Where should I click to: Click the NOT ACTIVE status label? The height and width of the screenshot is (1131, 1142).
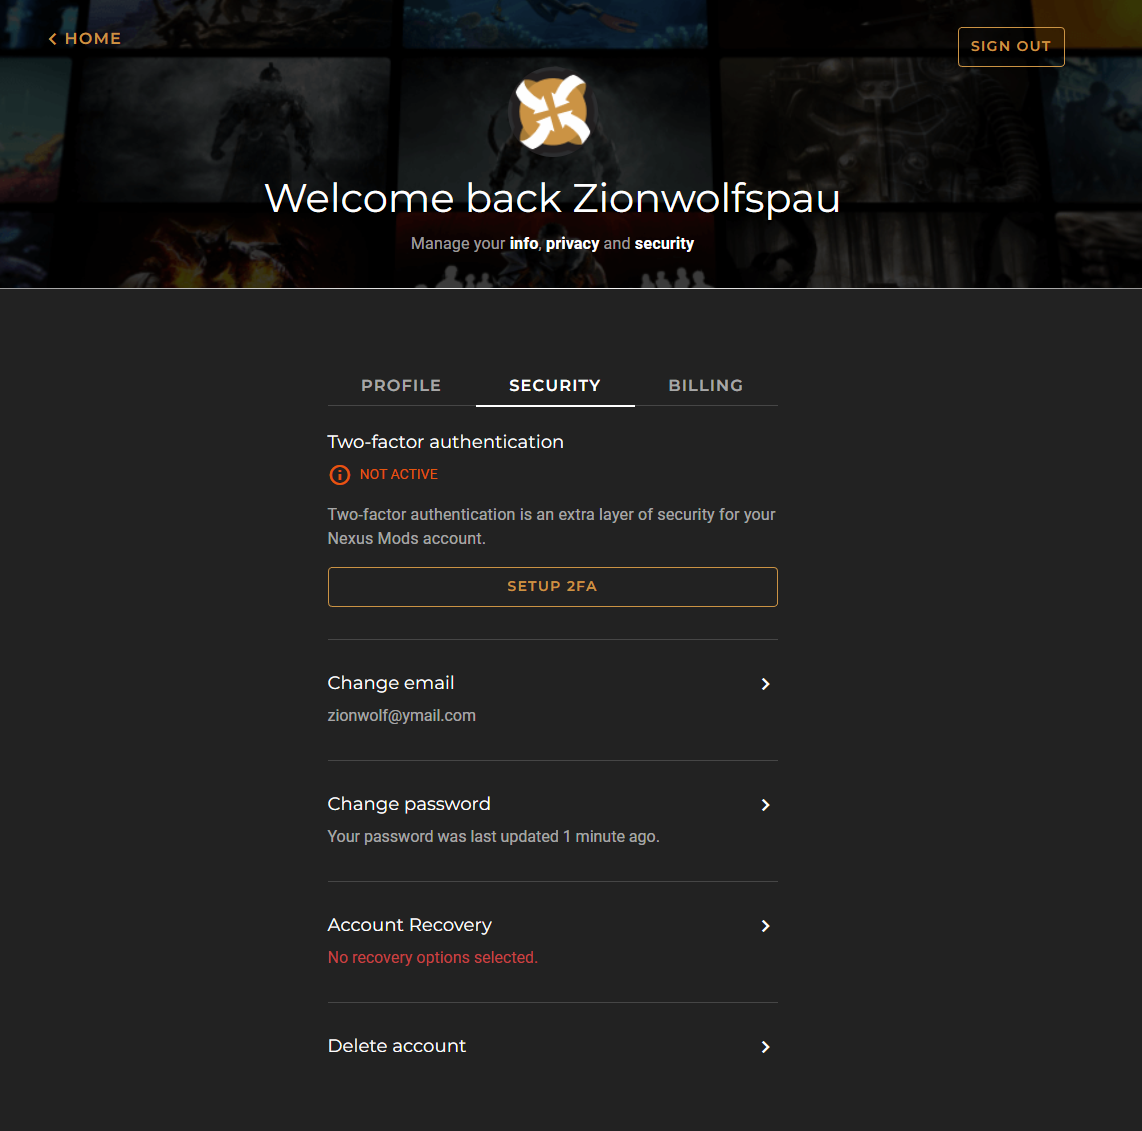click(398, 474)
